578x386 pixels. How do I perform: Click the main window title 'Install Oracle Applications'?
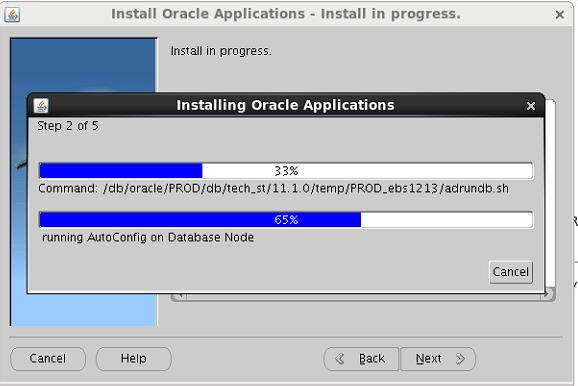(x=286, y=14)
